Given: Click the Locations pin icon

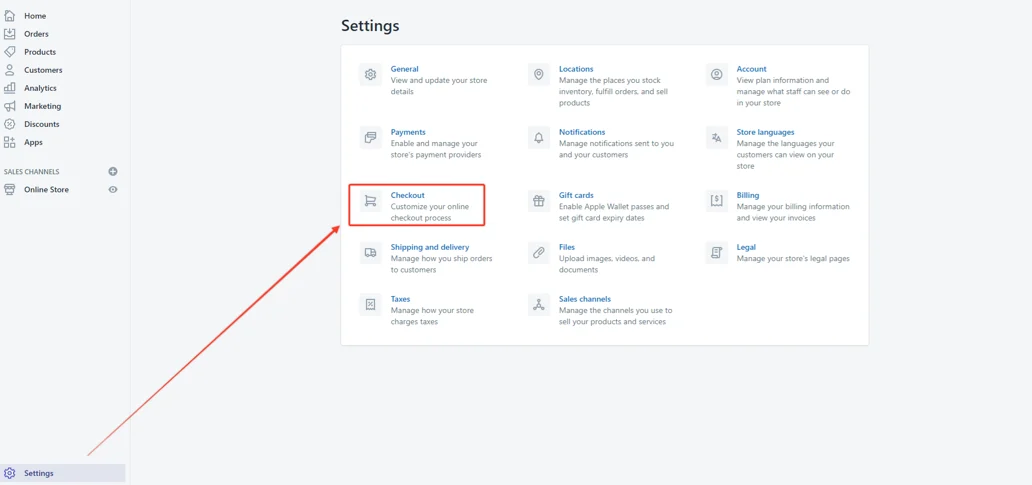Looking at the screenshot, I should coord(539,74).
